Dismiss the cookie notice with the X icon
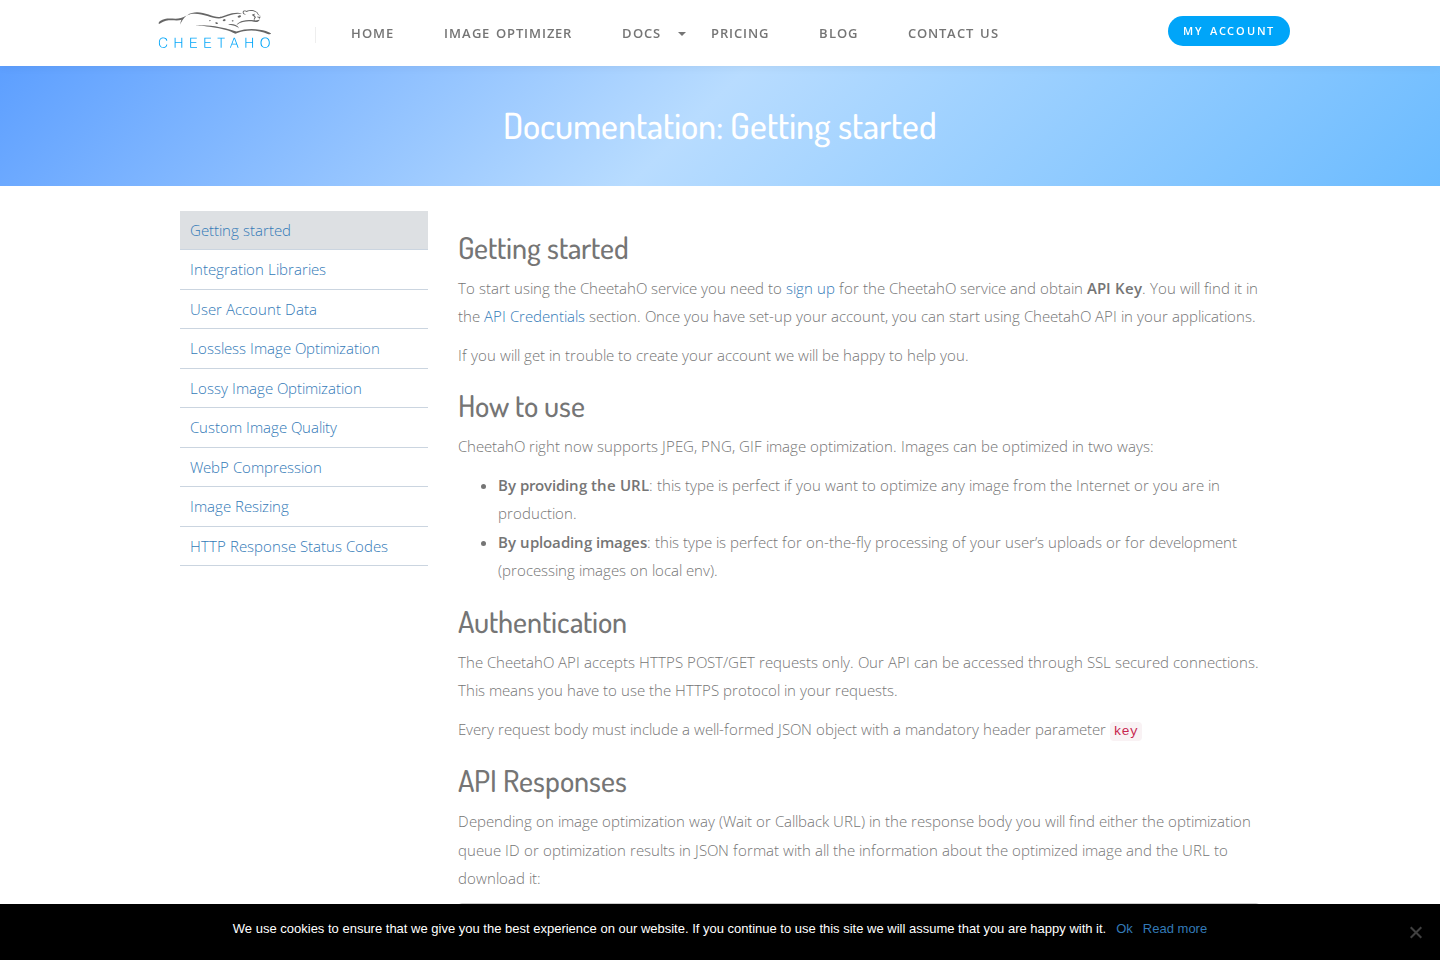This screenshot has height=960, width=1440. pos(1415,931)
